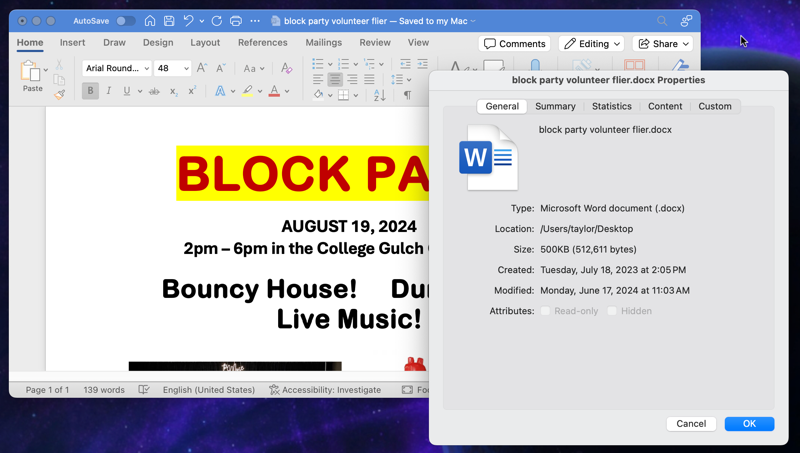Image resolution: width=800 pixels, height=453 pixels.
Task: Clear all formatting with the eraser A icon
Action: tap(286, 68)
